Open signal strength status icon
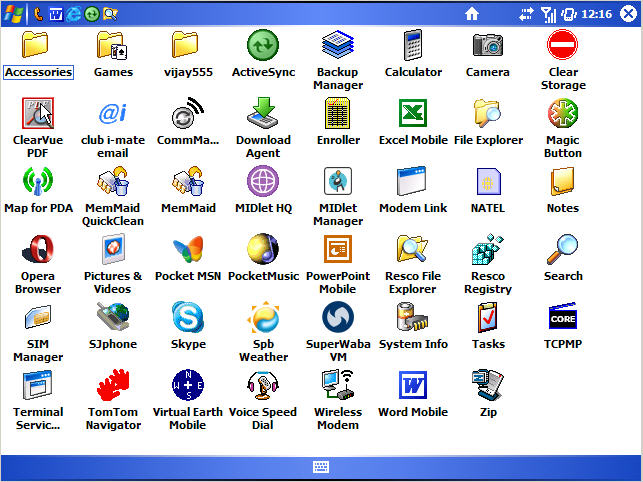 pos(548,14)
